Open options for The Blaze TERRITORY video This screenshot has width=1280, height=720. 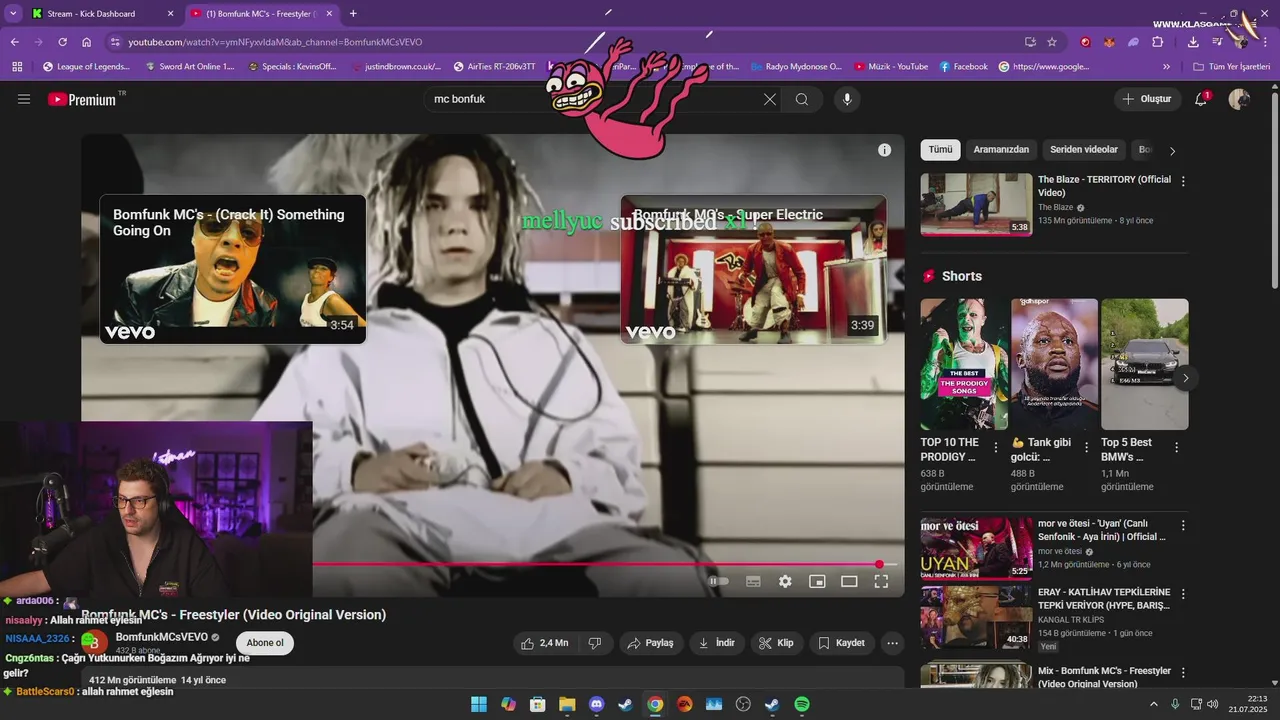tap(1183, 181)
